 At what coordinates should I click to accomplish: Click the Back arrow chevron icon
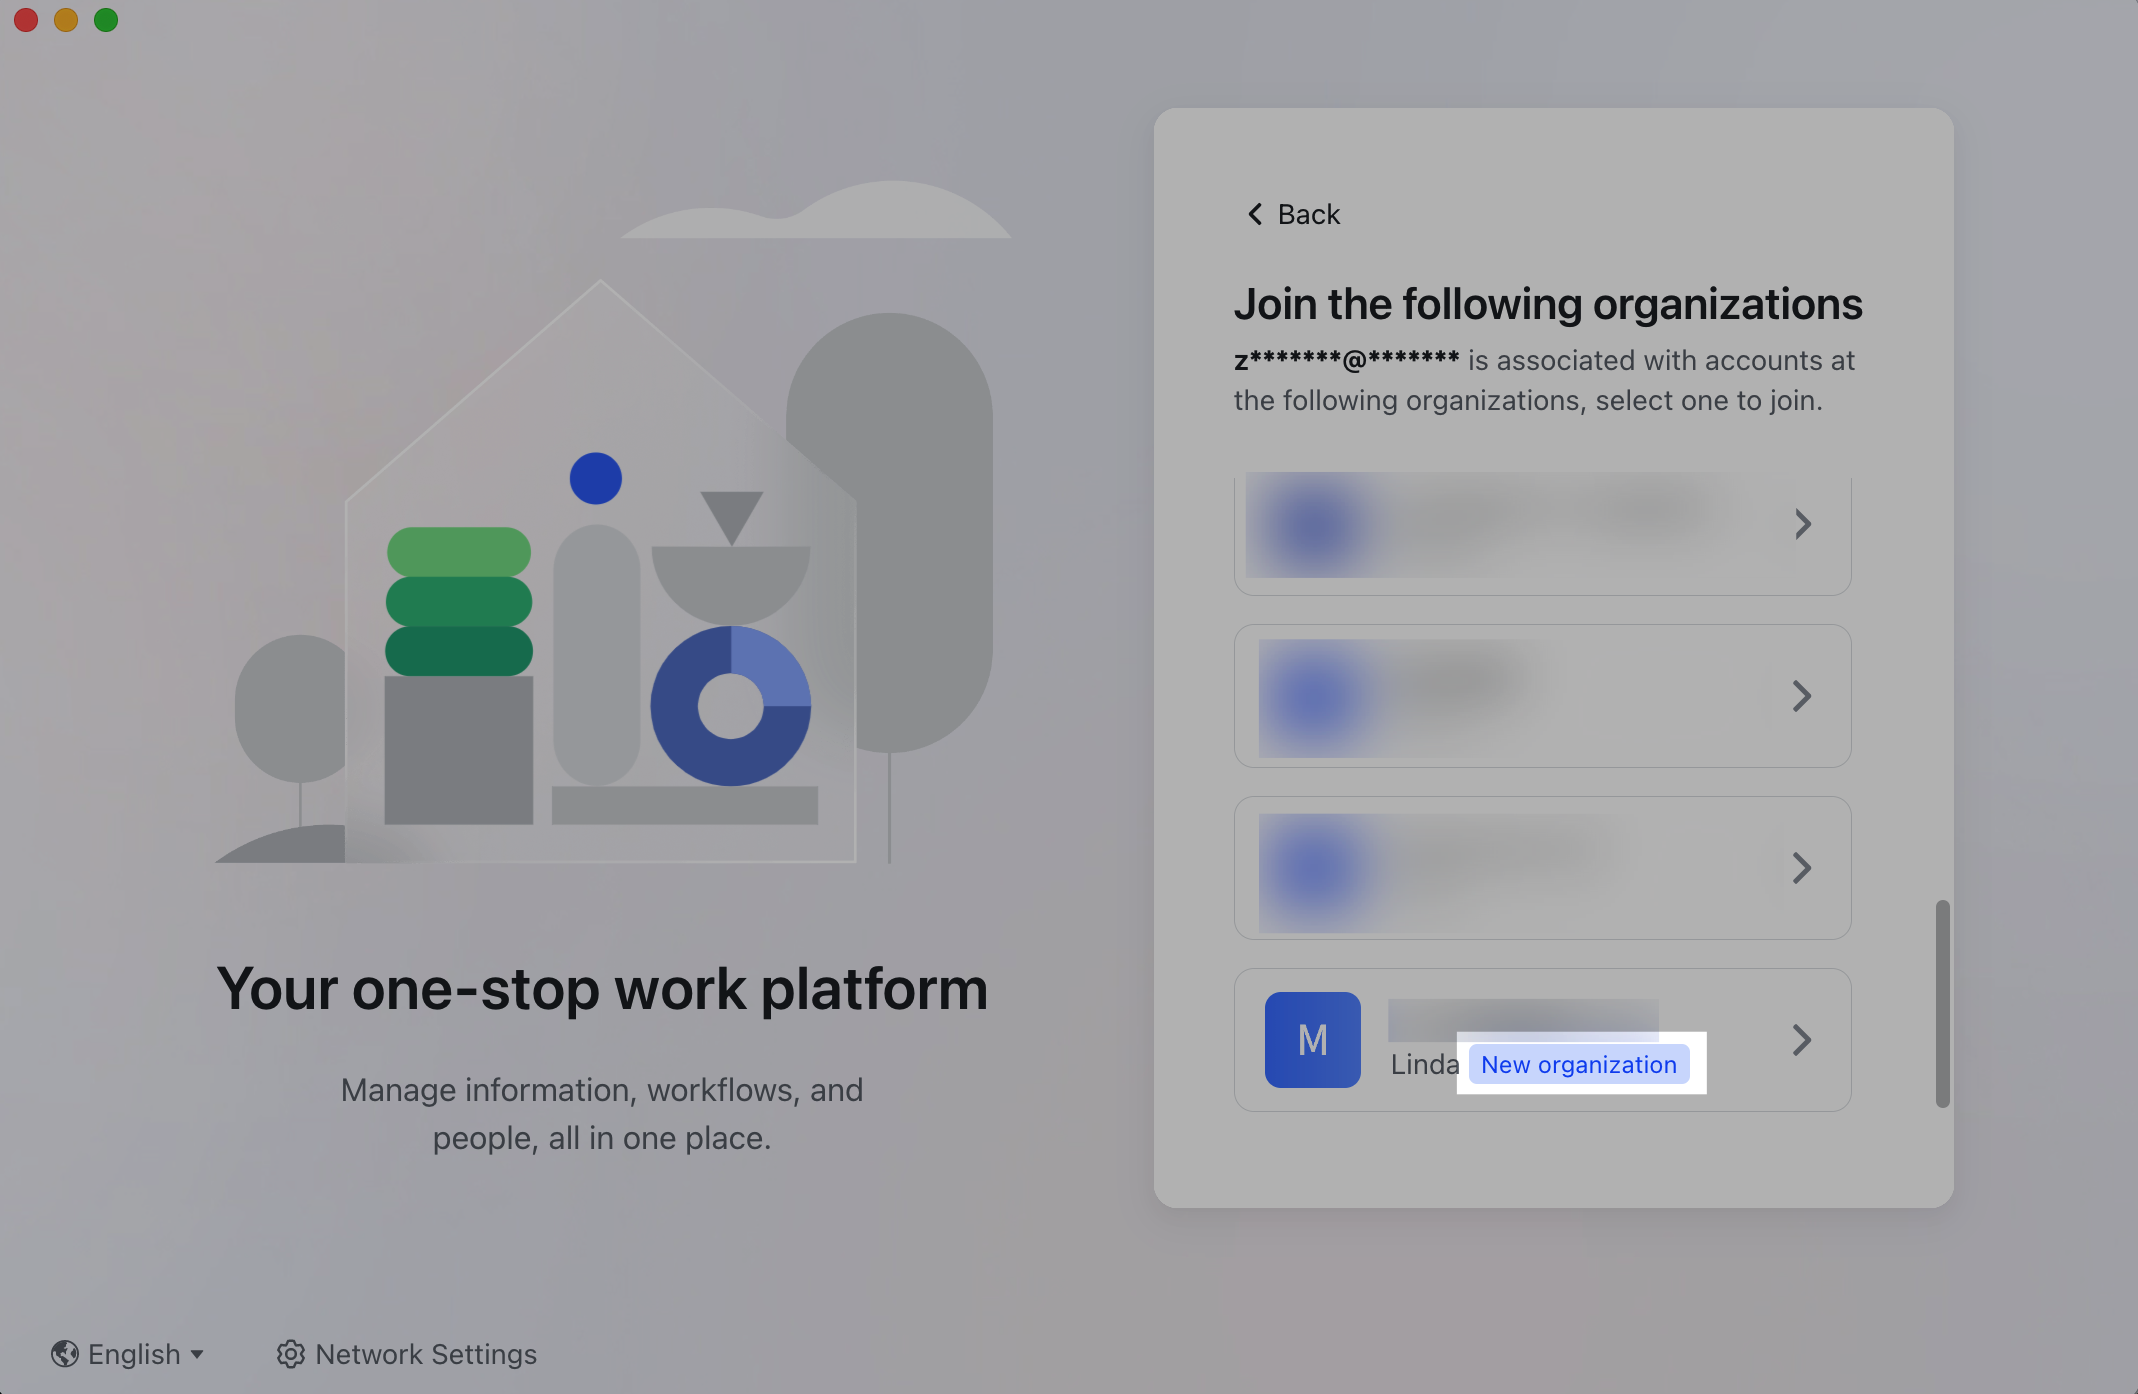coord(1254,214)
